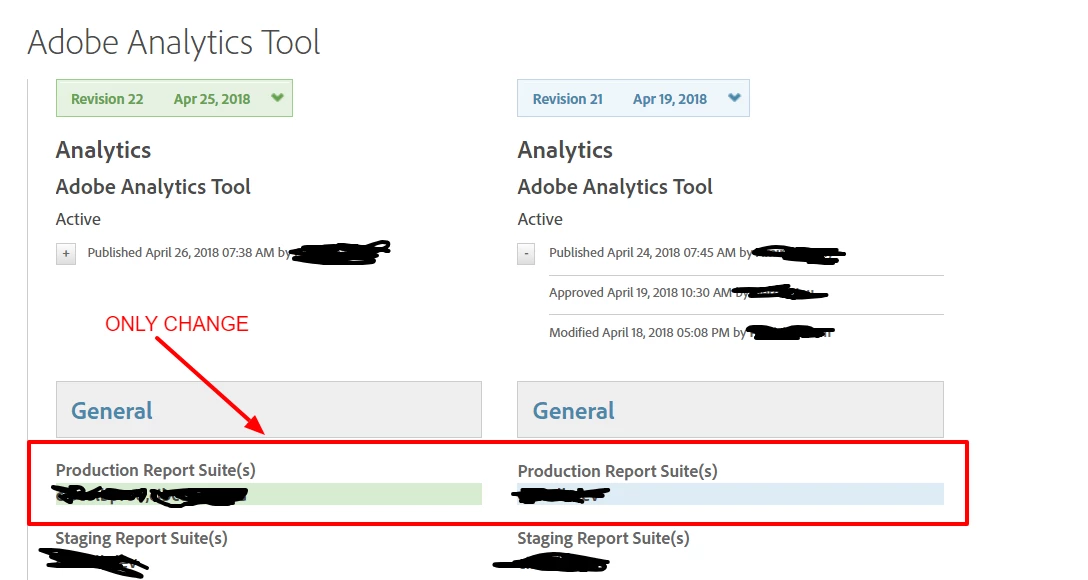Click the blue chevron beside Apr 19, 2018

pyautogui.click(x=734, y=98)
